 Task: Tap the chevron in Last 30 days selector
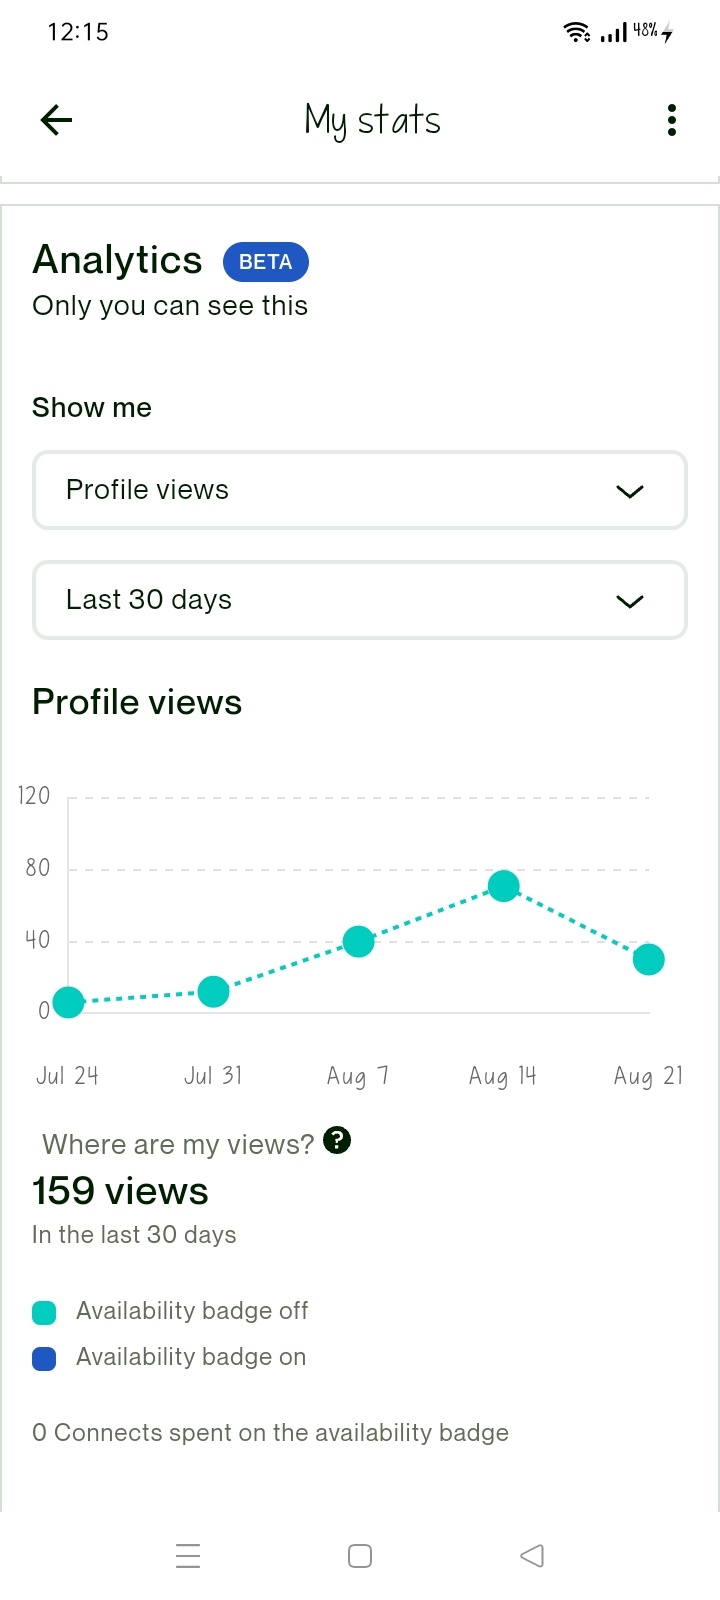(630, 601)
